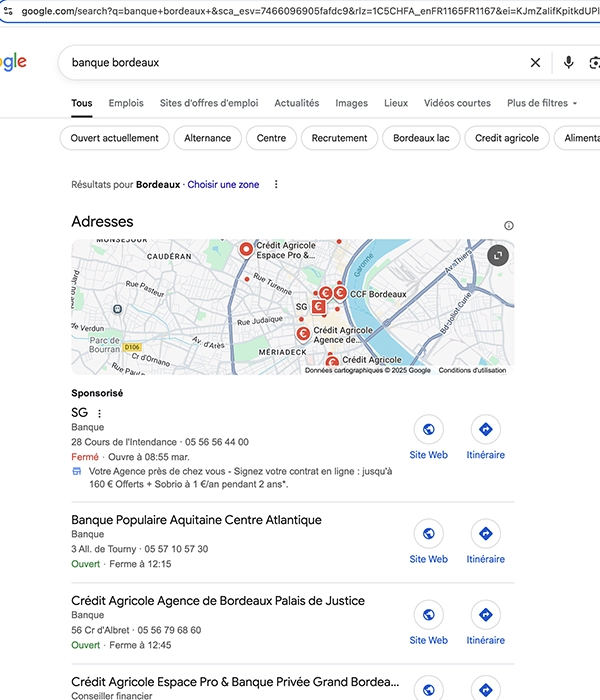Expand the 'Plus de filtres' dropdown
Screen dimensions: 600x700
pos(542,103)
